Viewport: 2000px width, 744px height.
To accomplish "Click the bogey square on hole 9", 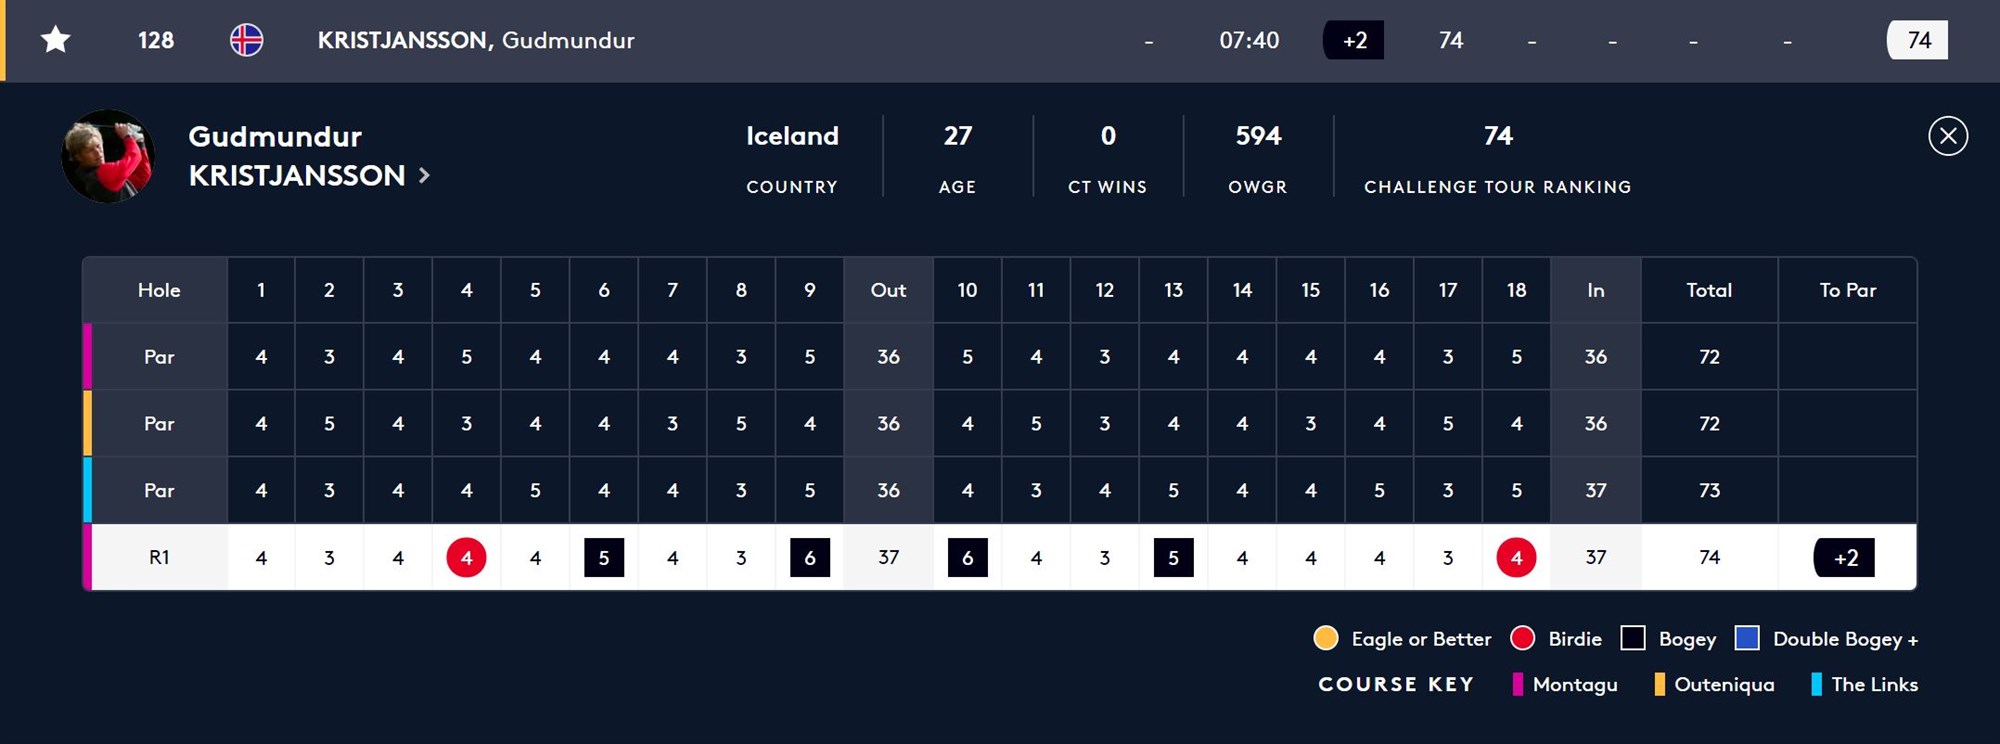I will (810, 557).
